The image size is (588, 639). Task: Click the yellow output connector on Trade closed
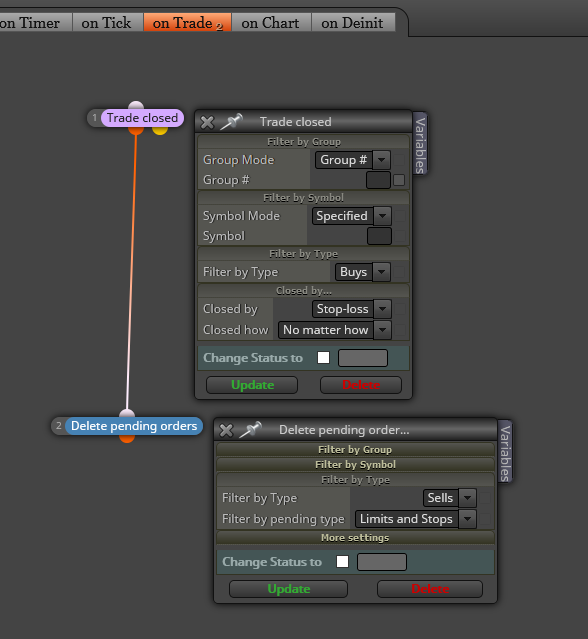tap(160, 130)
